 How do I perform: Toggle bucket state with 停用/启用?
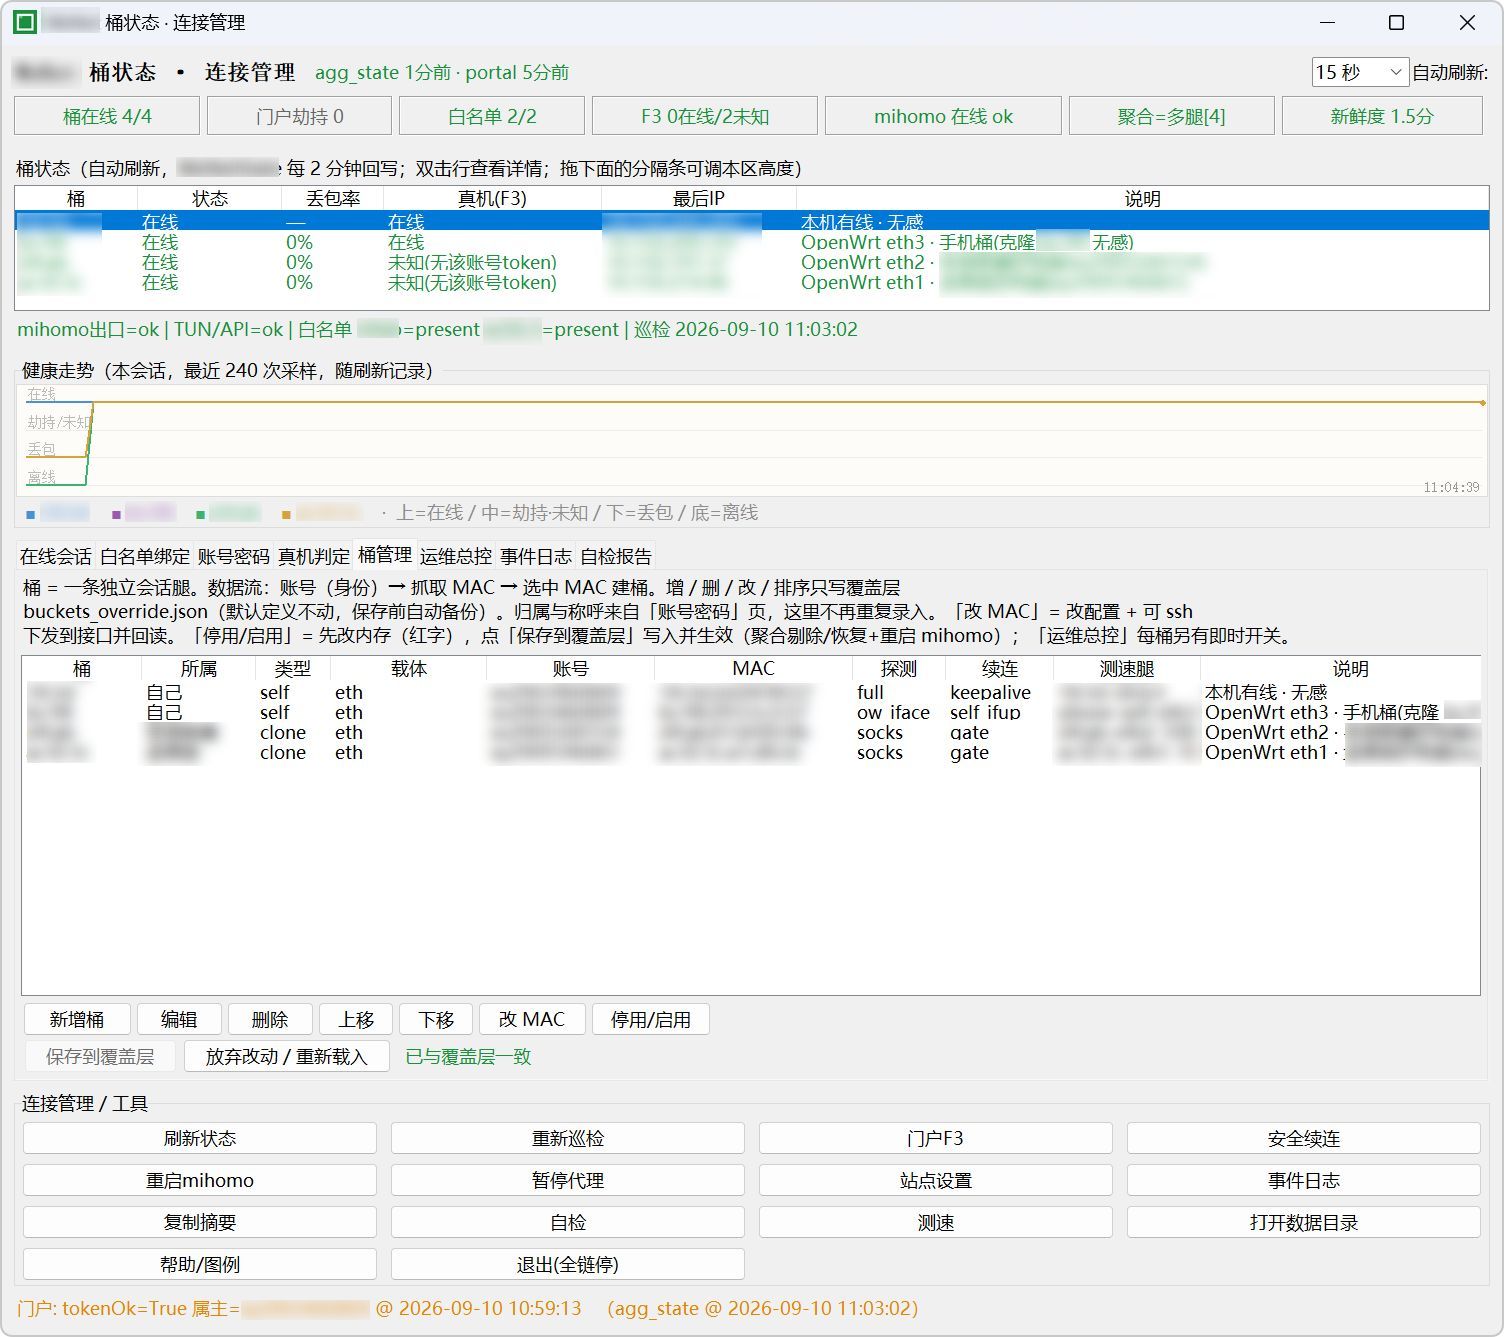[651, 1019]
